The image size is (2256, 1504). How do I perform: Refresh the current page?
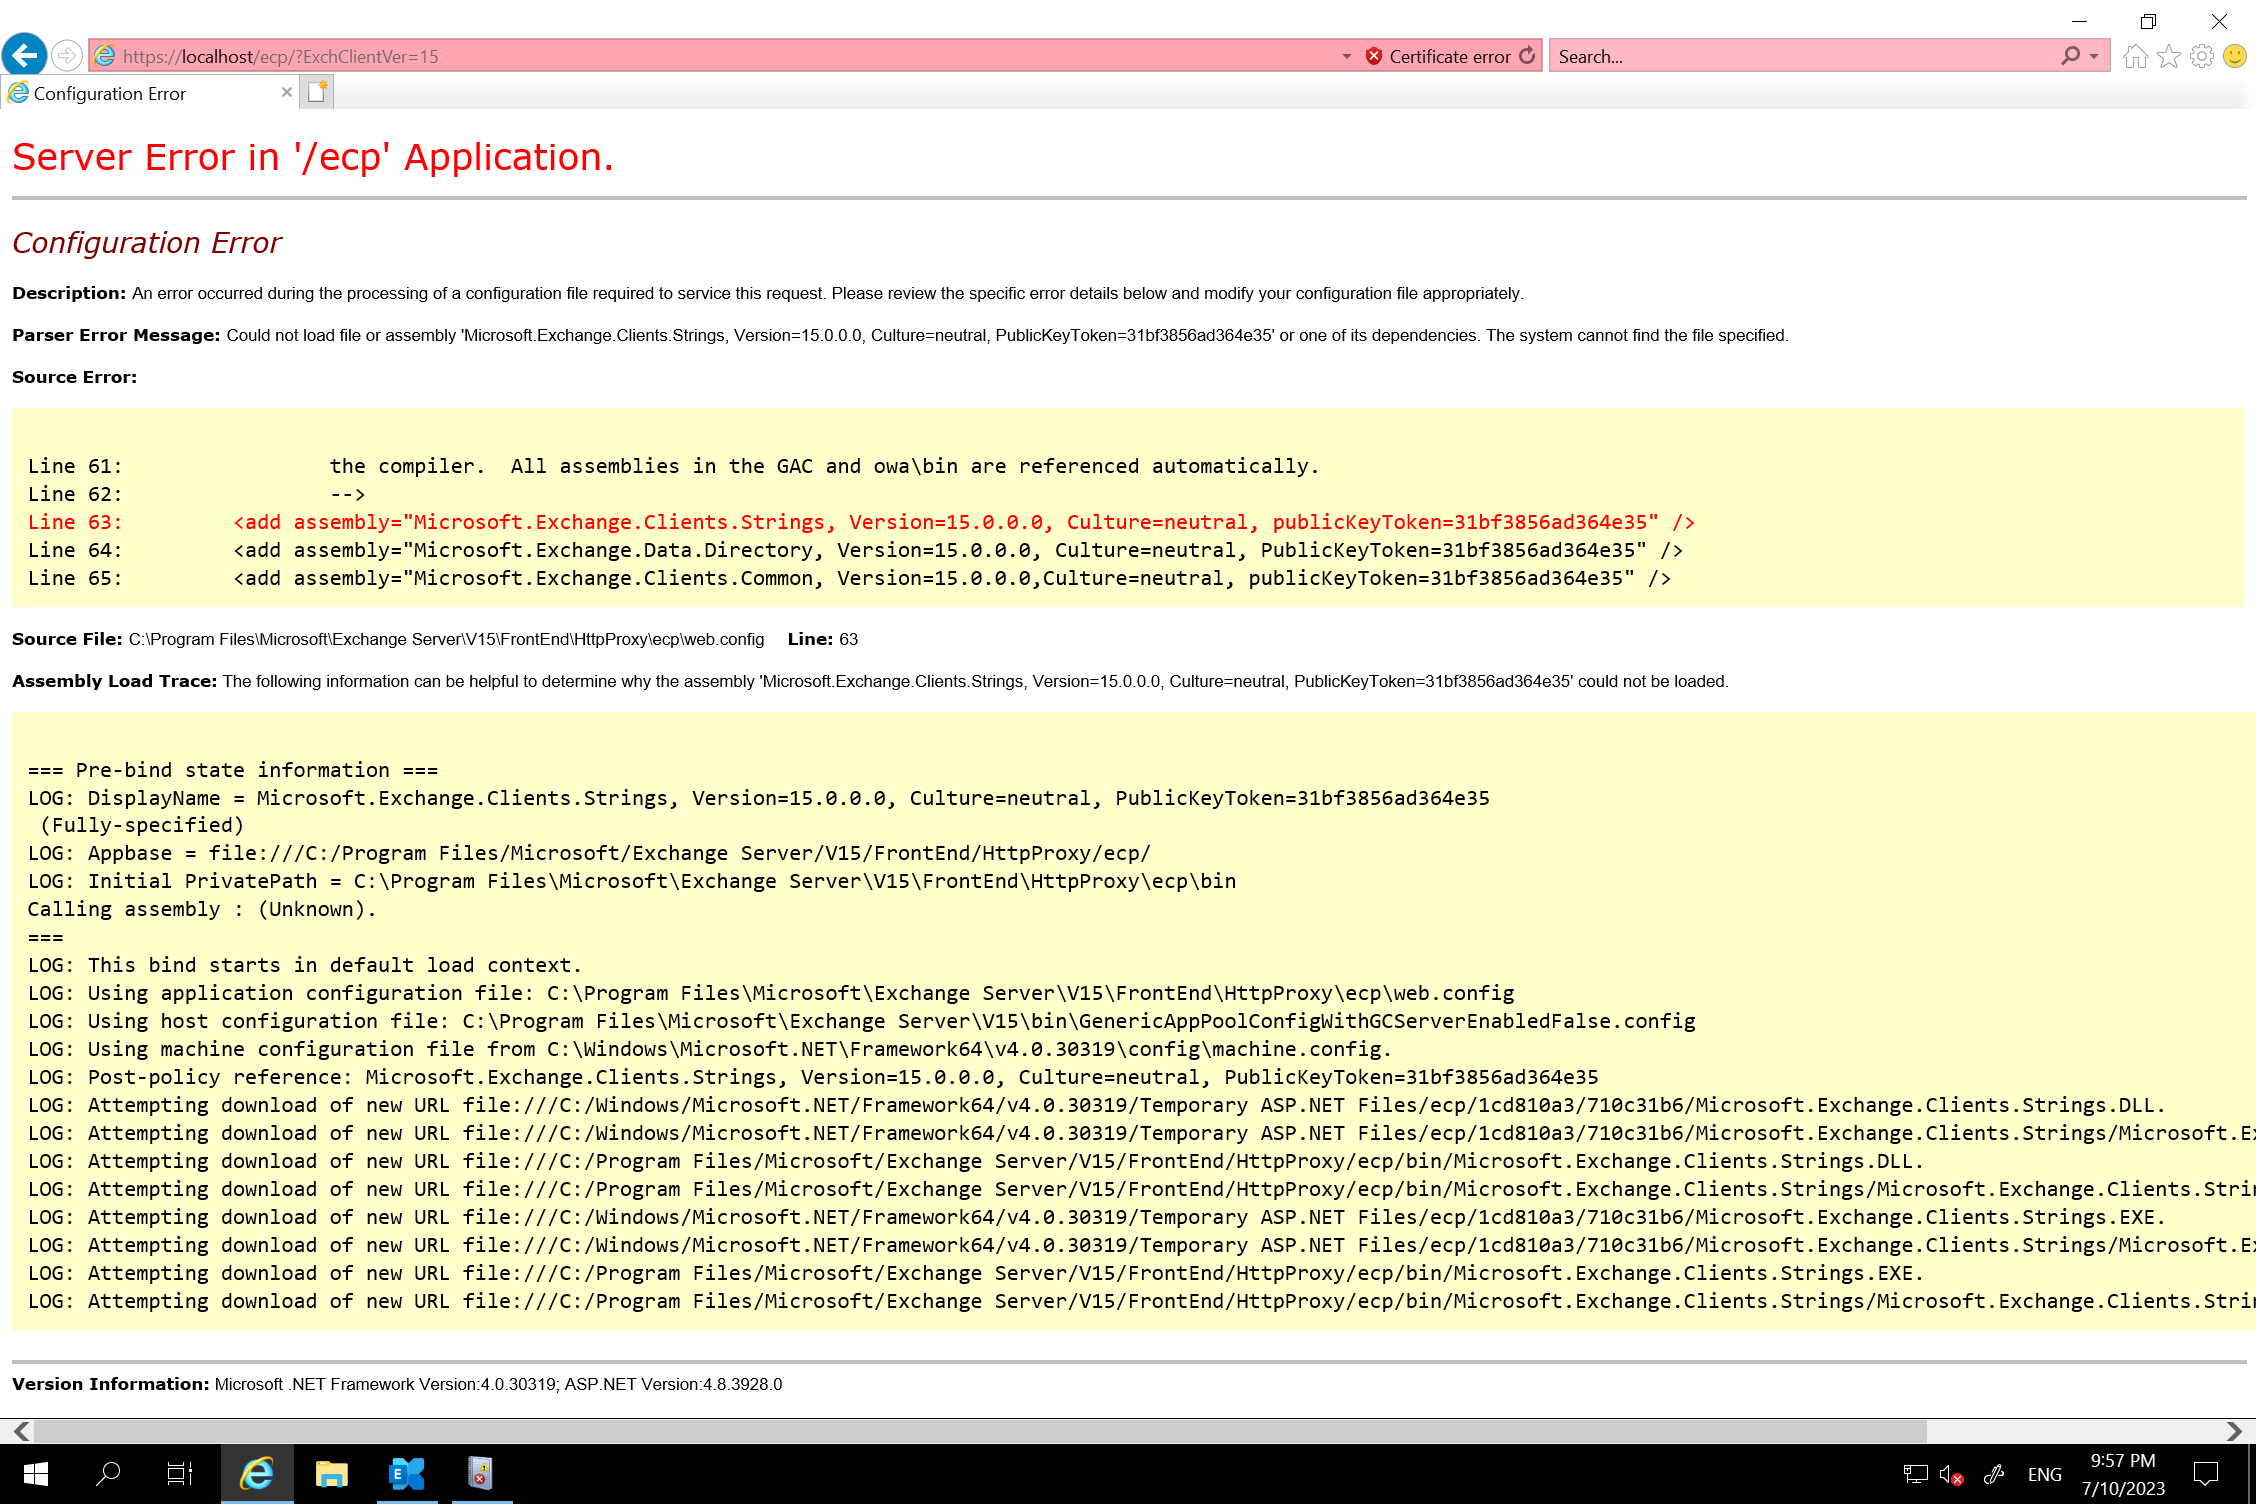coord(1528,56)
